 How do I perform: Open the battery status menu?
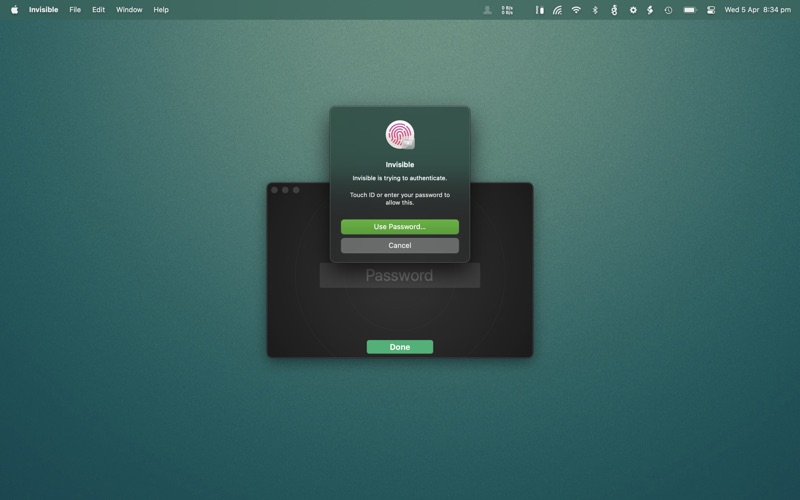(x=690, y=10)
